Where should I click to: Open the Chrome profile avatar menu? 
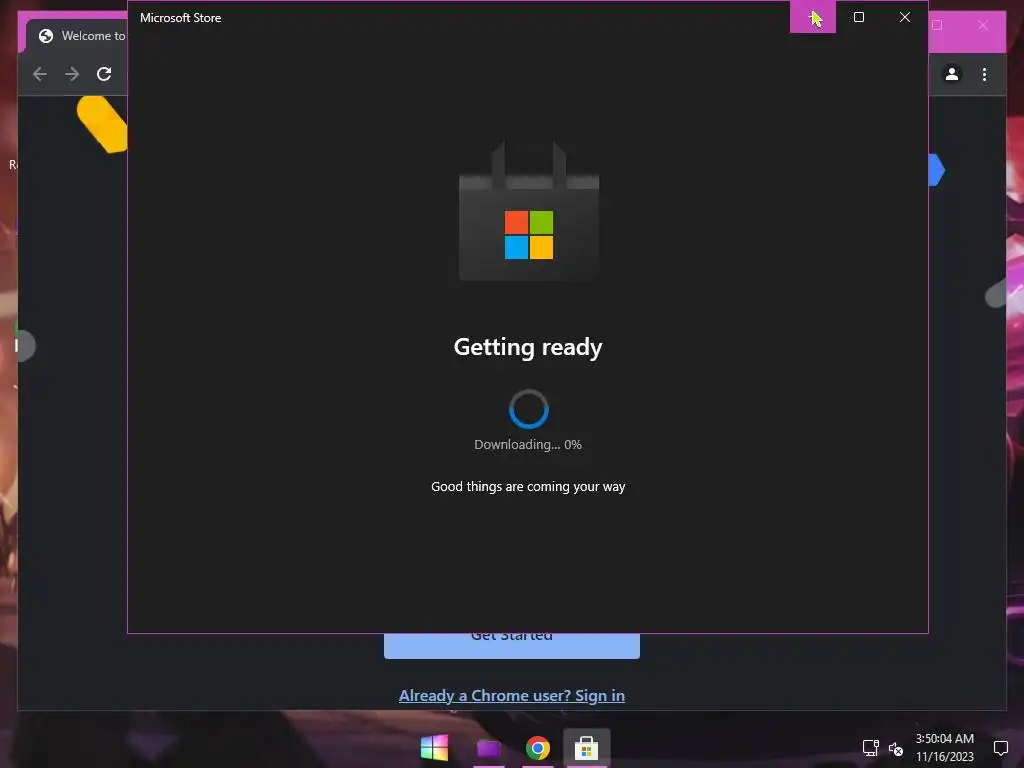[x=952, y=74]
